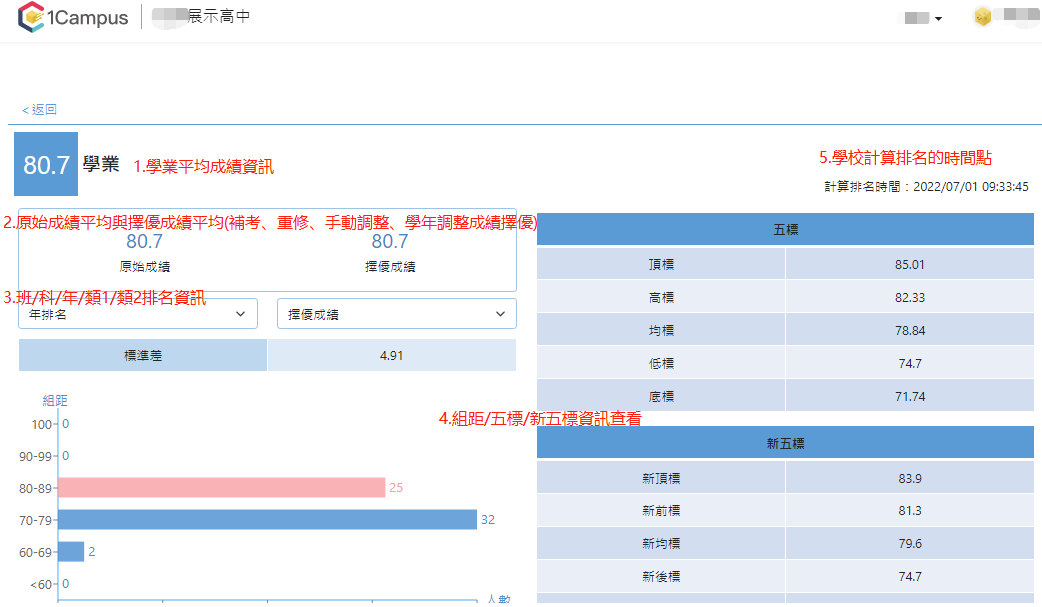The width and height of the screenshot is (1042, 607).
Task: Click the 組距 axis label
Action: [x=54, y=400]
